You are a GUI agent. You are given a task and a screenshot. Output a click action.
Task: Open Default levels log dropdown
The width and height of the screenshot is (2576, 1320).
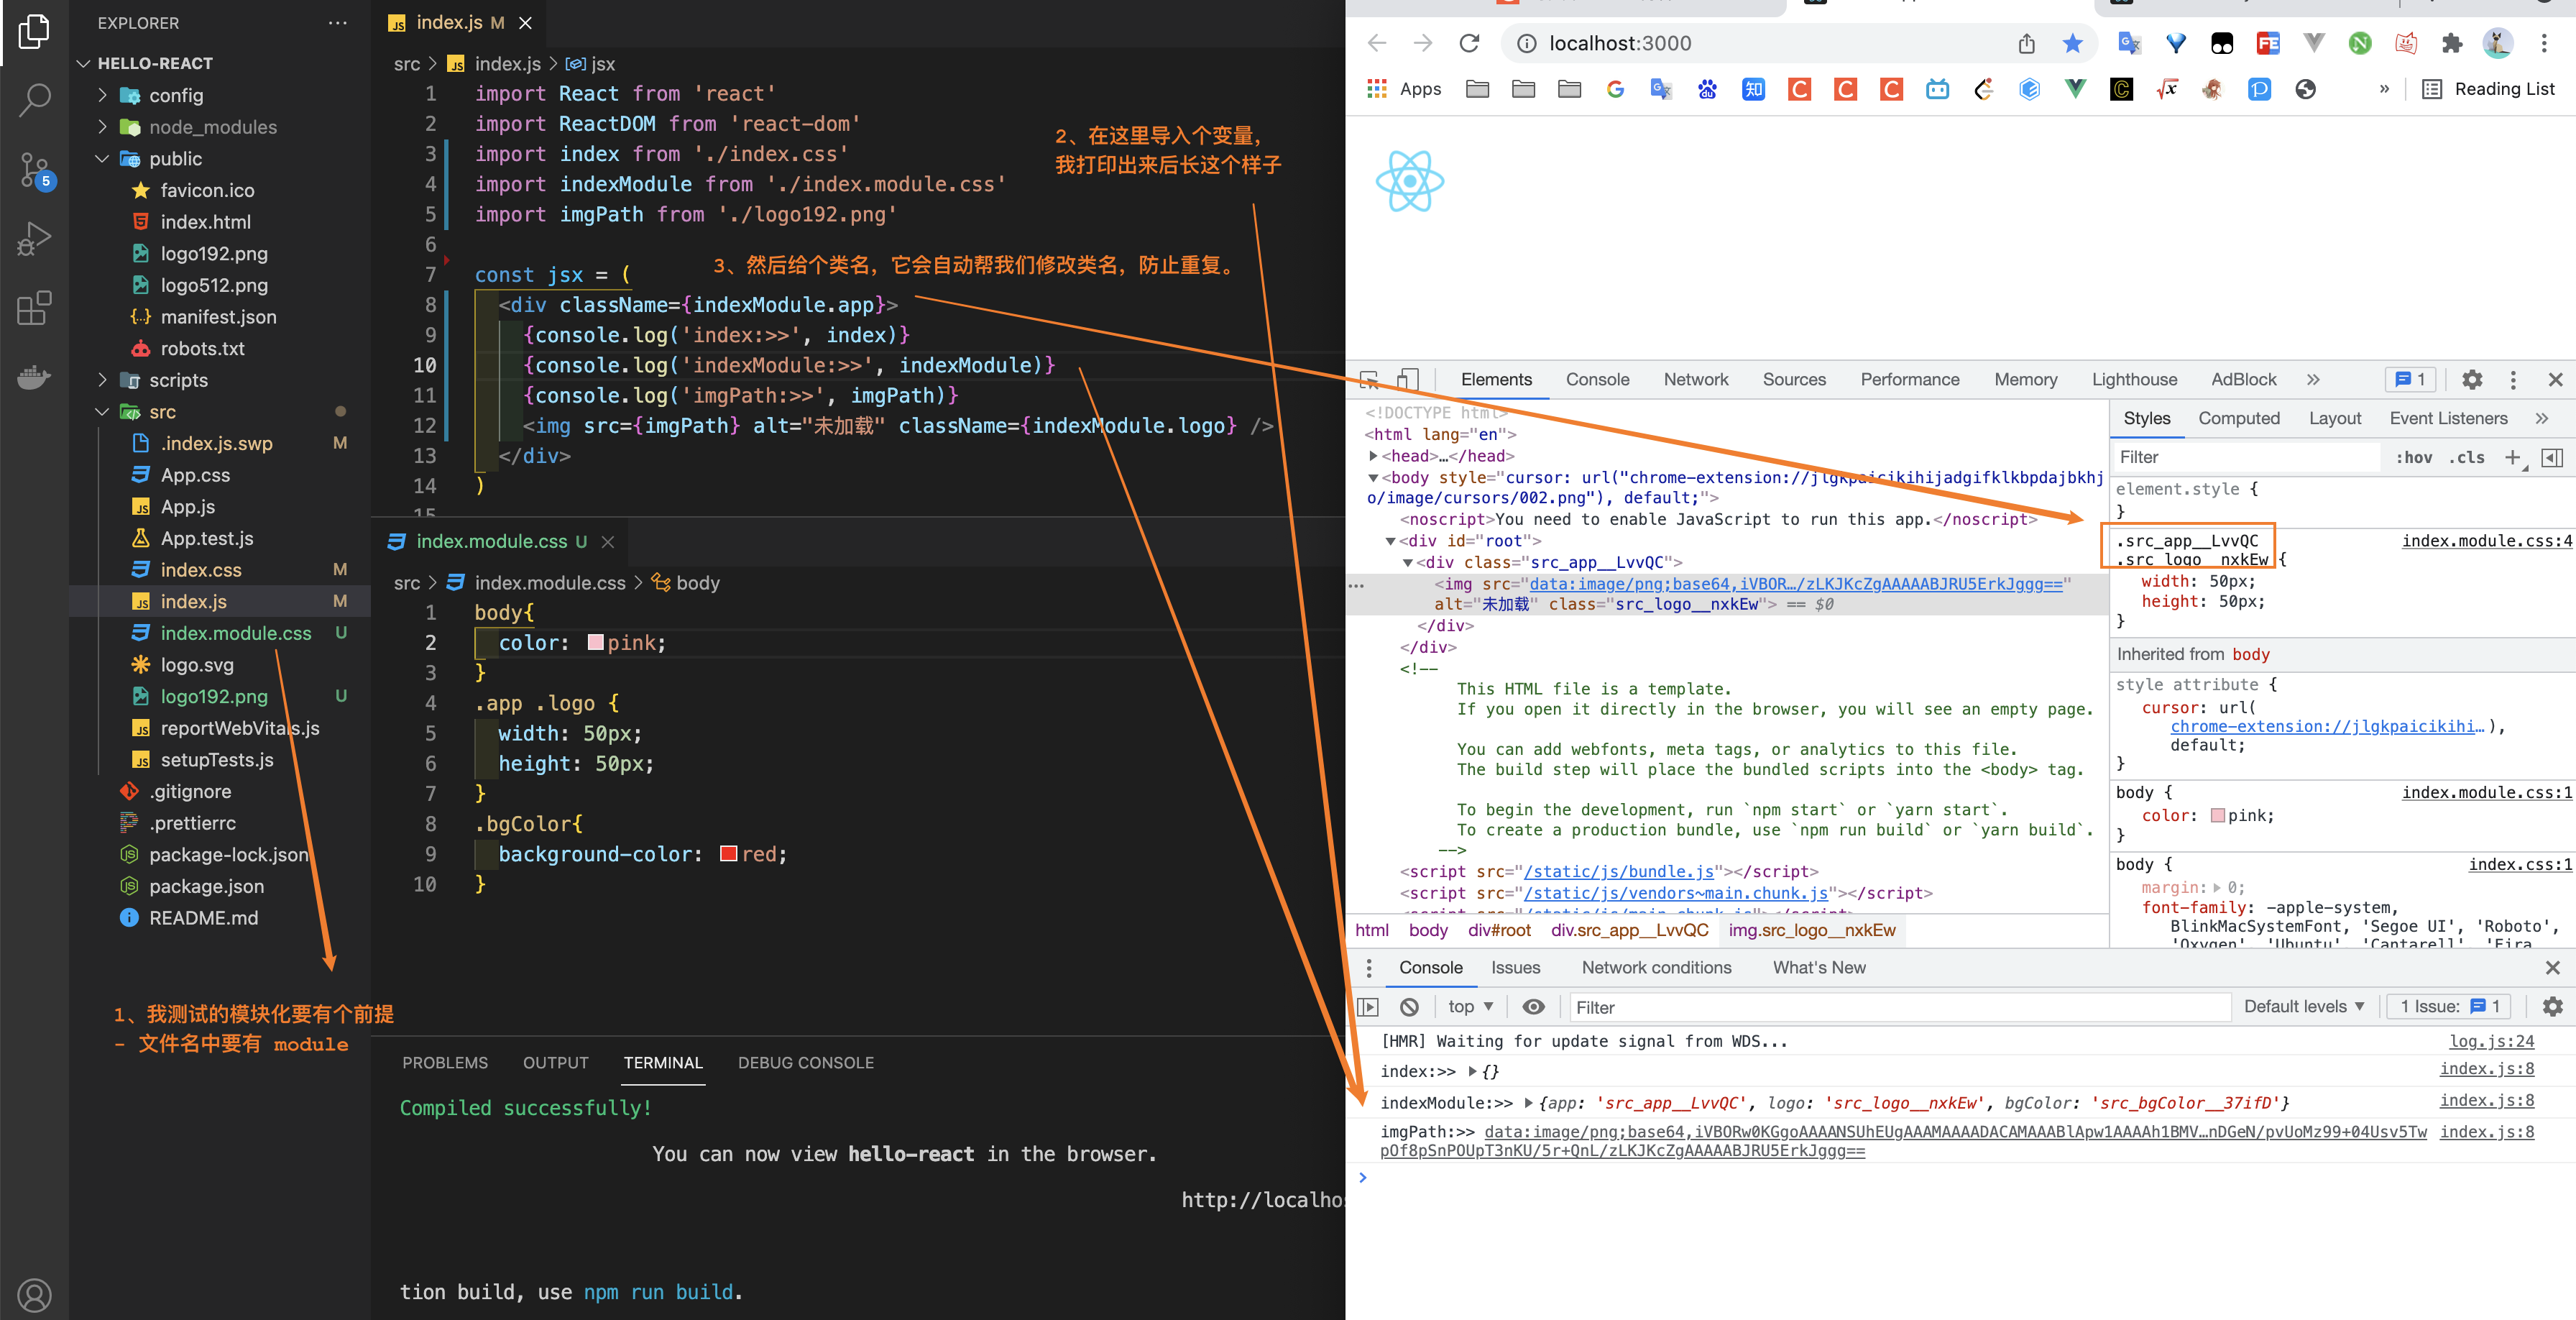[2304, 1007]
